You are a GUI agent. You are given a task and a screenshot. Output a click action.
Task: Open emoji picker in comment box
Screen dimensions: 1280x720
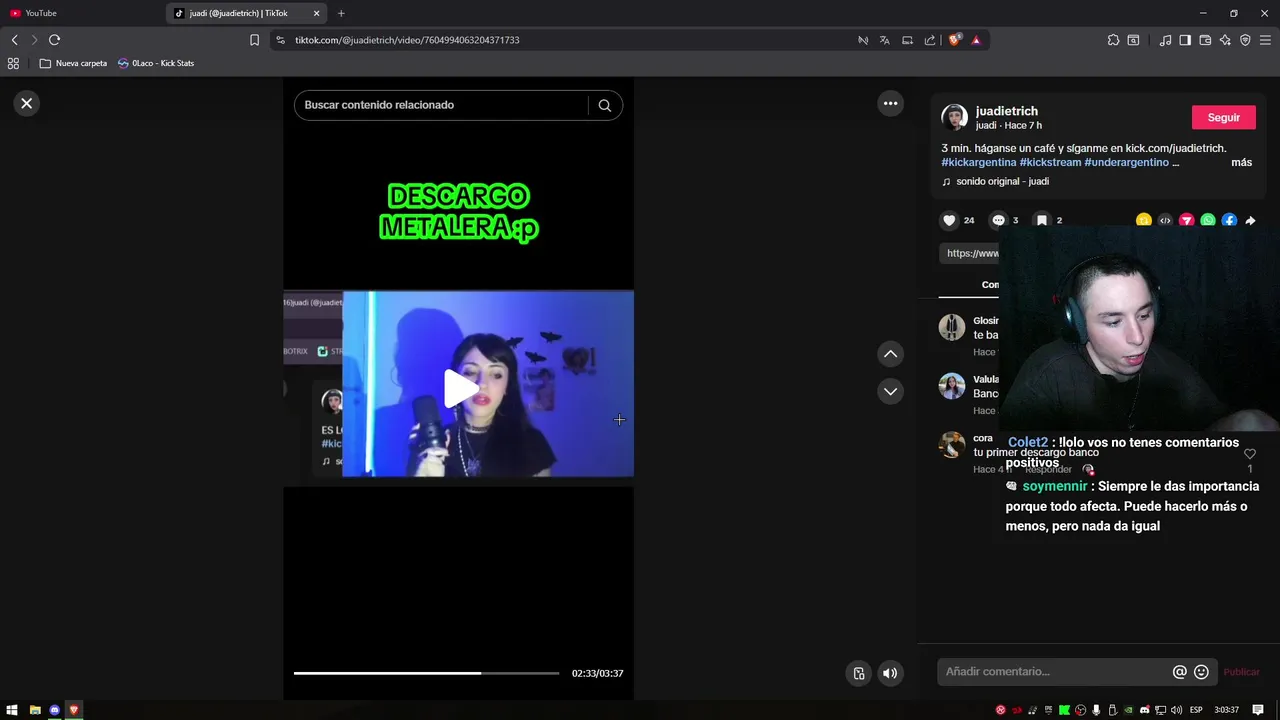click(x=1201, y=672)
